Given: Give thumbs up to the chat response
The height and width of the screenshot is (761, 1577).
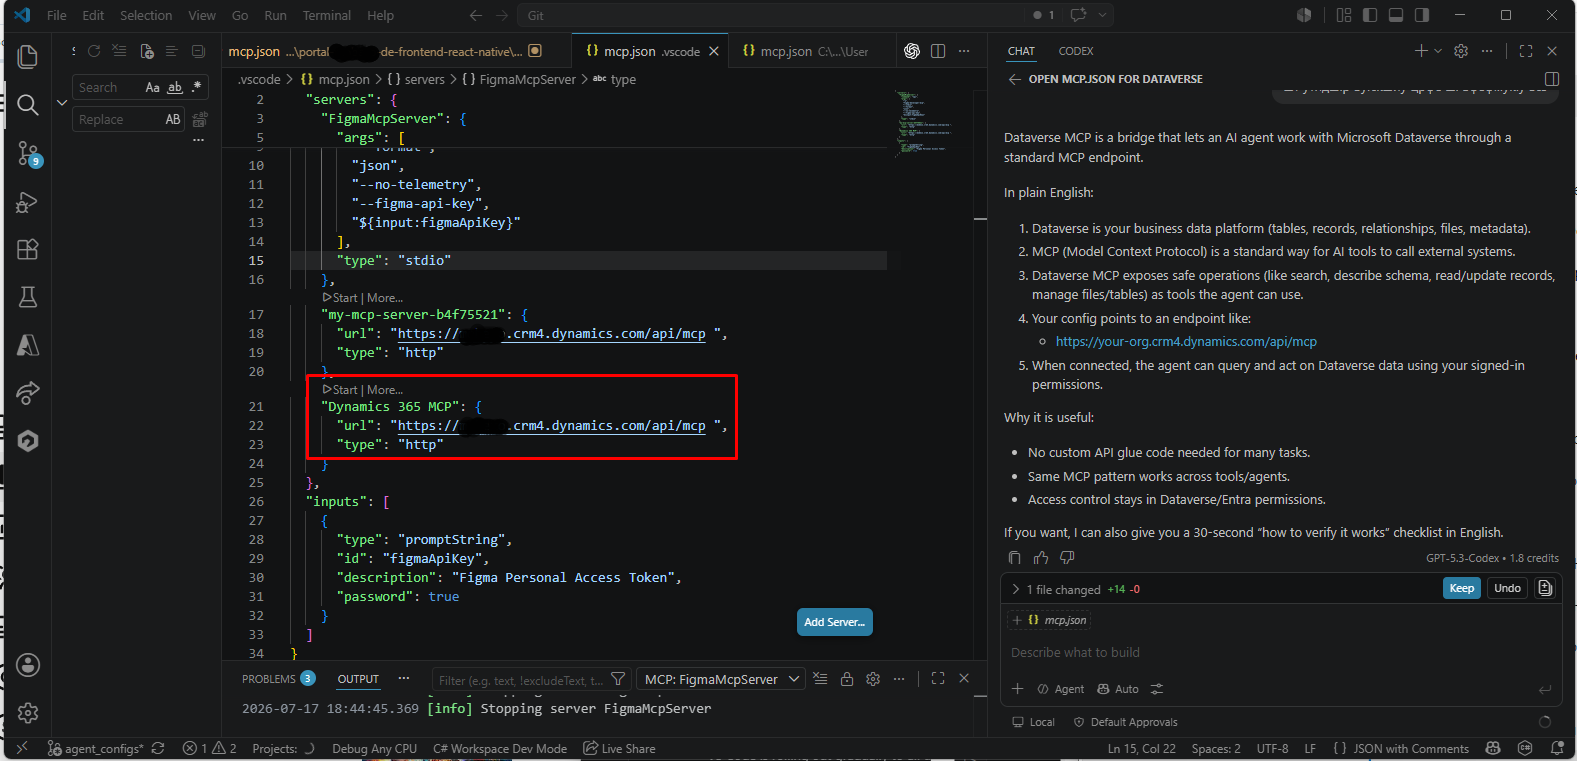Looking at the screenshot, I should pyautogui.click(x=1041, y=558).
